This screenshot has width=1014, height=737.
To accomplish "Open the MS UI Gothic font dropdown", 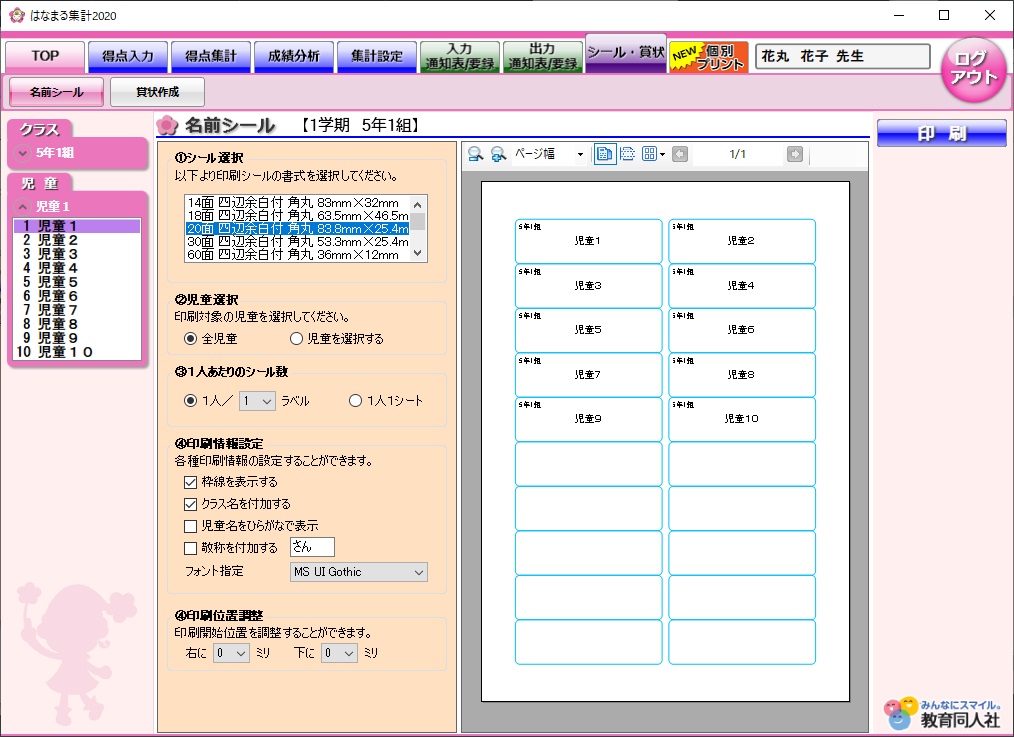I will (359, 572).
